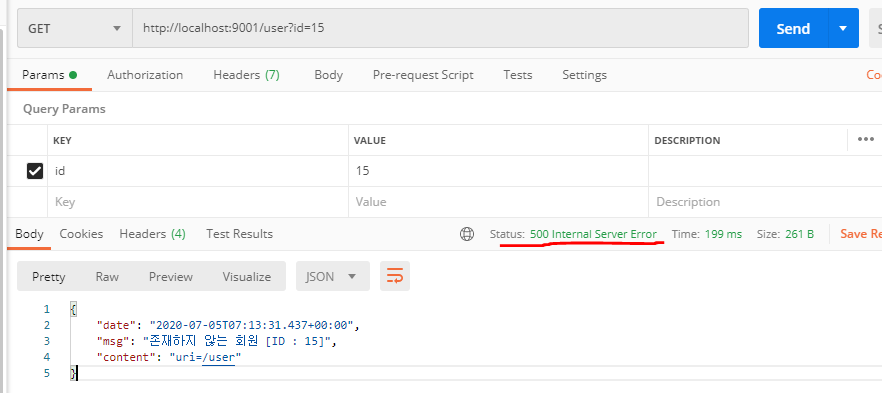
Task: Open the params table more options ellipsis
Action: click(866, 139)
